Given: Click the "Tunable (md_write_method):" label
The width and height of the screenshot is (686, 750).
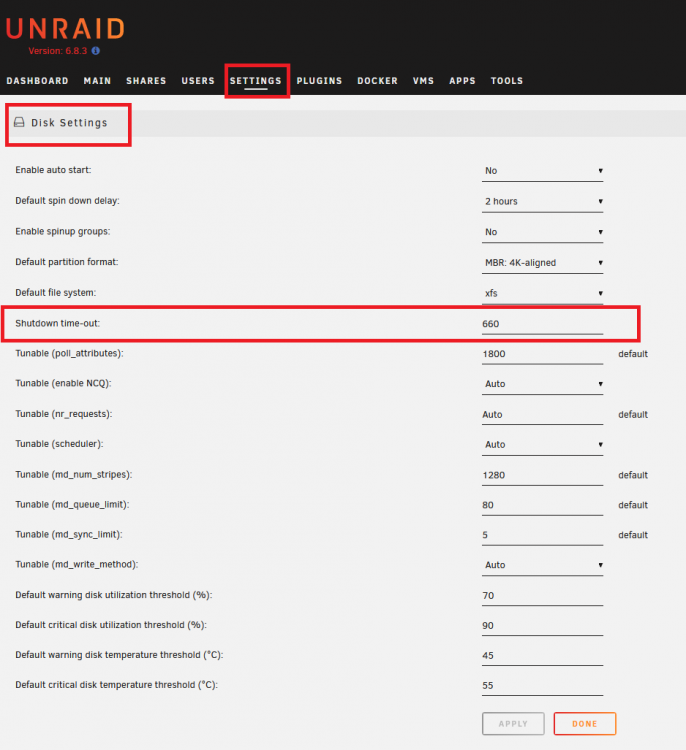Looking at the screenshot, I should pos(77,564).
